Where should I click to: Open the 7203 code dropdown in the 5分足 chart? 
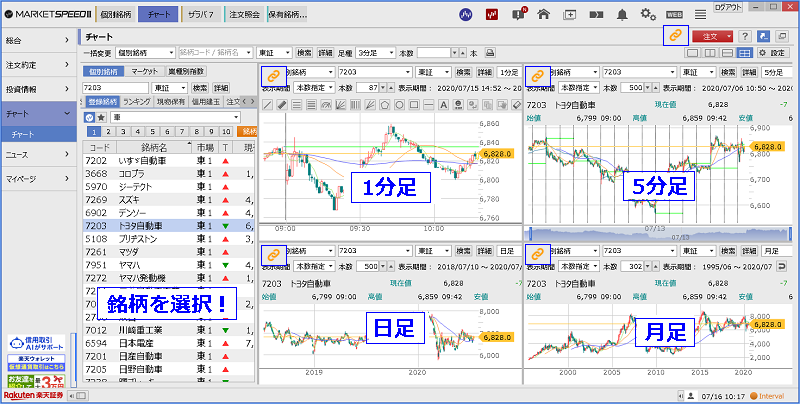639,72
